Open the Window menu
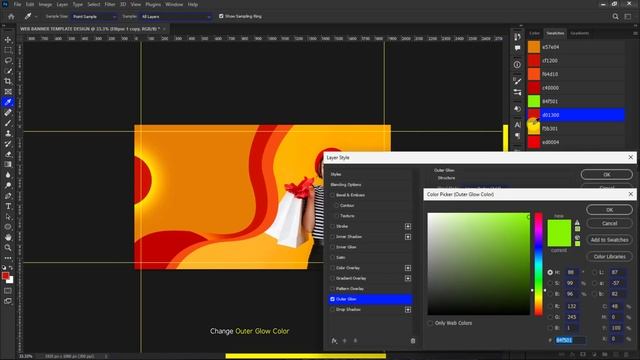Viewport: 640px width, 360px height. (174, 4)
